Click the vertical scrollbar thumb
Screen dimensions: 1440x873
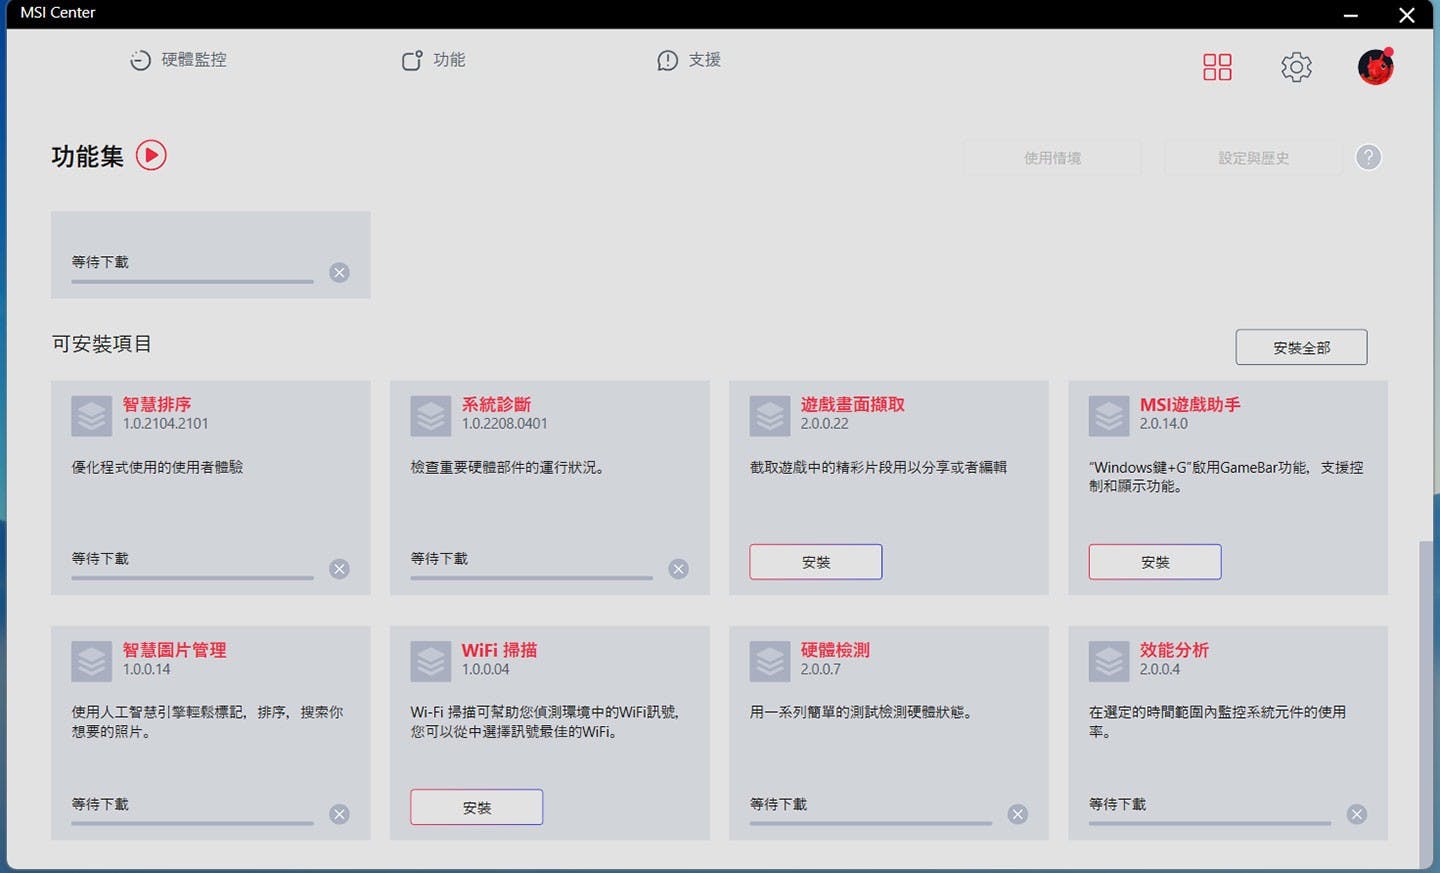tap(1425, 703)
